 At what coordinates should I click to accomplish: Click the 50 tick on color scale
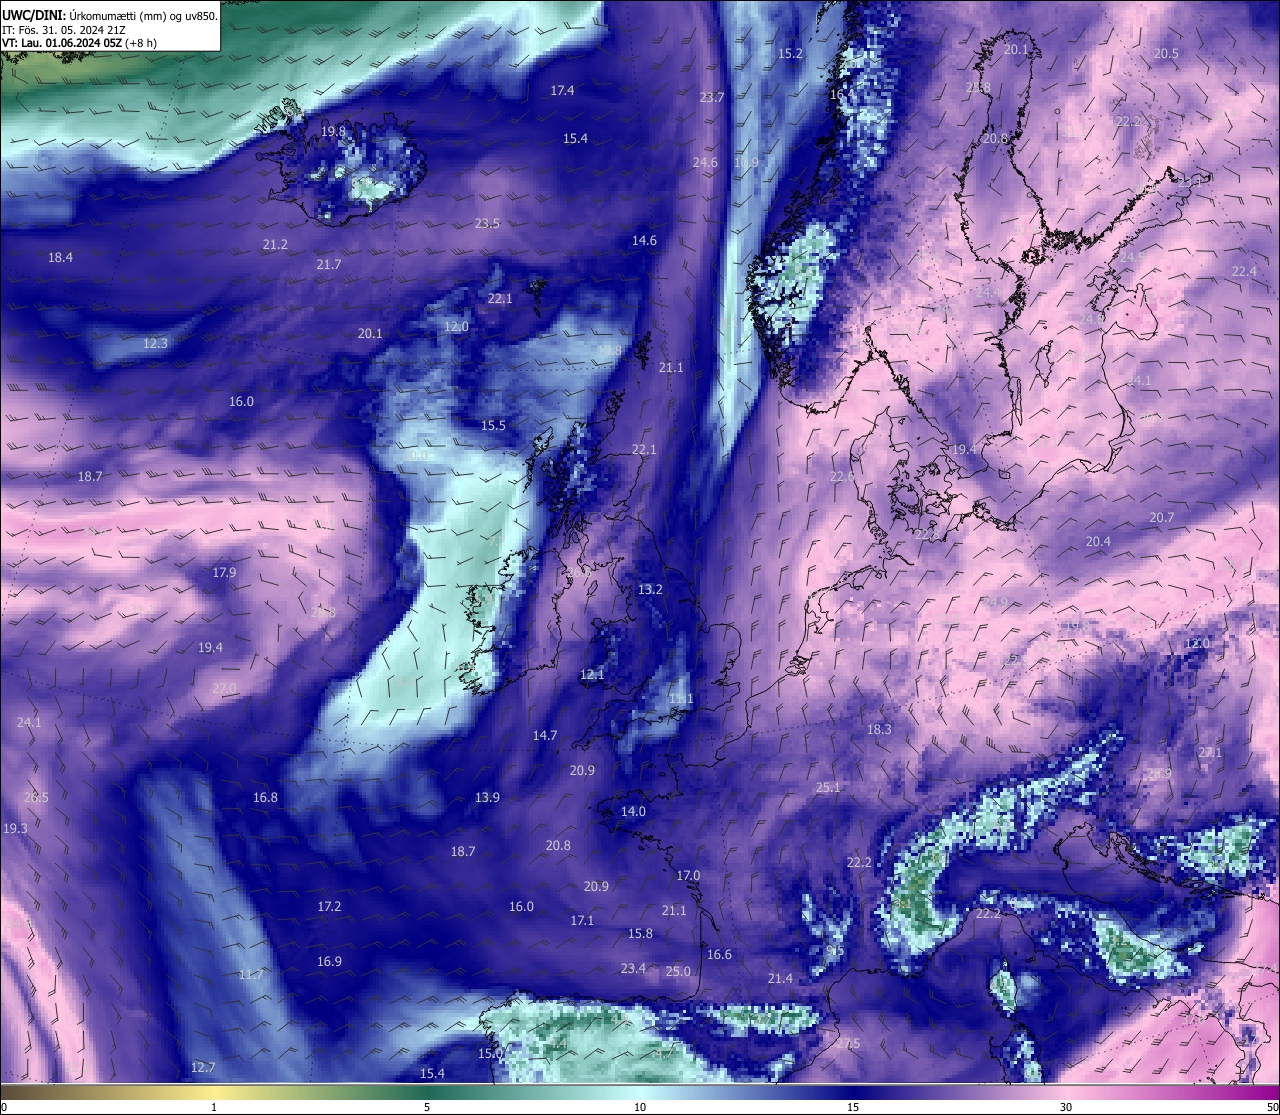click(x=1272, y=1107)
